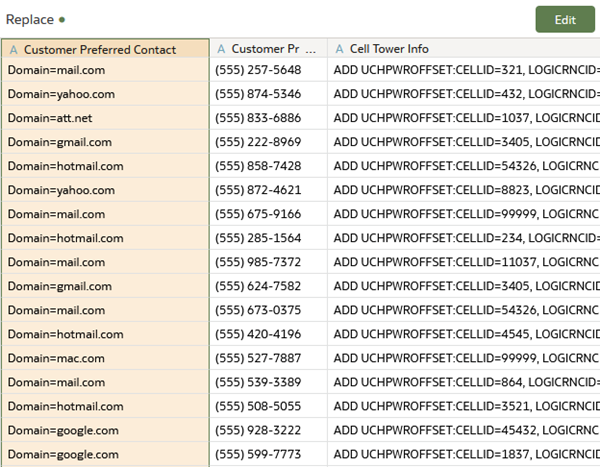Select phone cell (555) 599-7773
This screenshot has width=600, height=467.
tap(269, 454)
